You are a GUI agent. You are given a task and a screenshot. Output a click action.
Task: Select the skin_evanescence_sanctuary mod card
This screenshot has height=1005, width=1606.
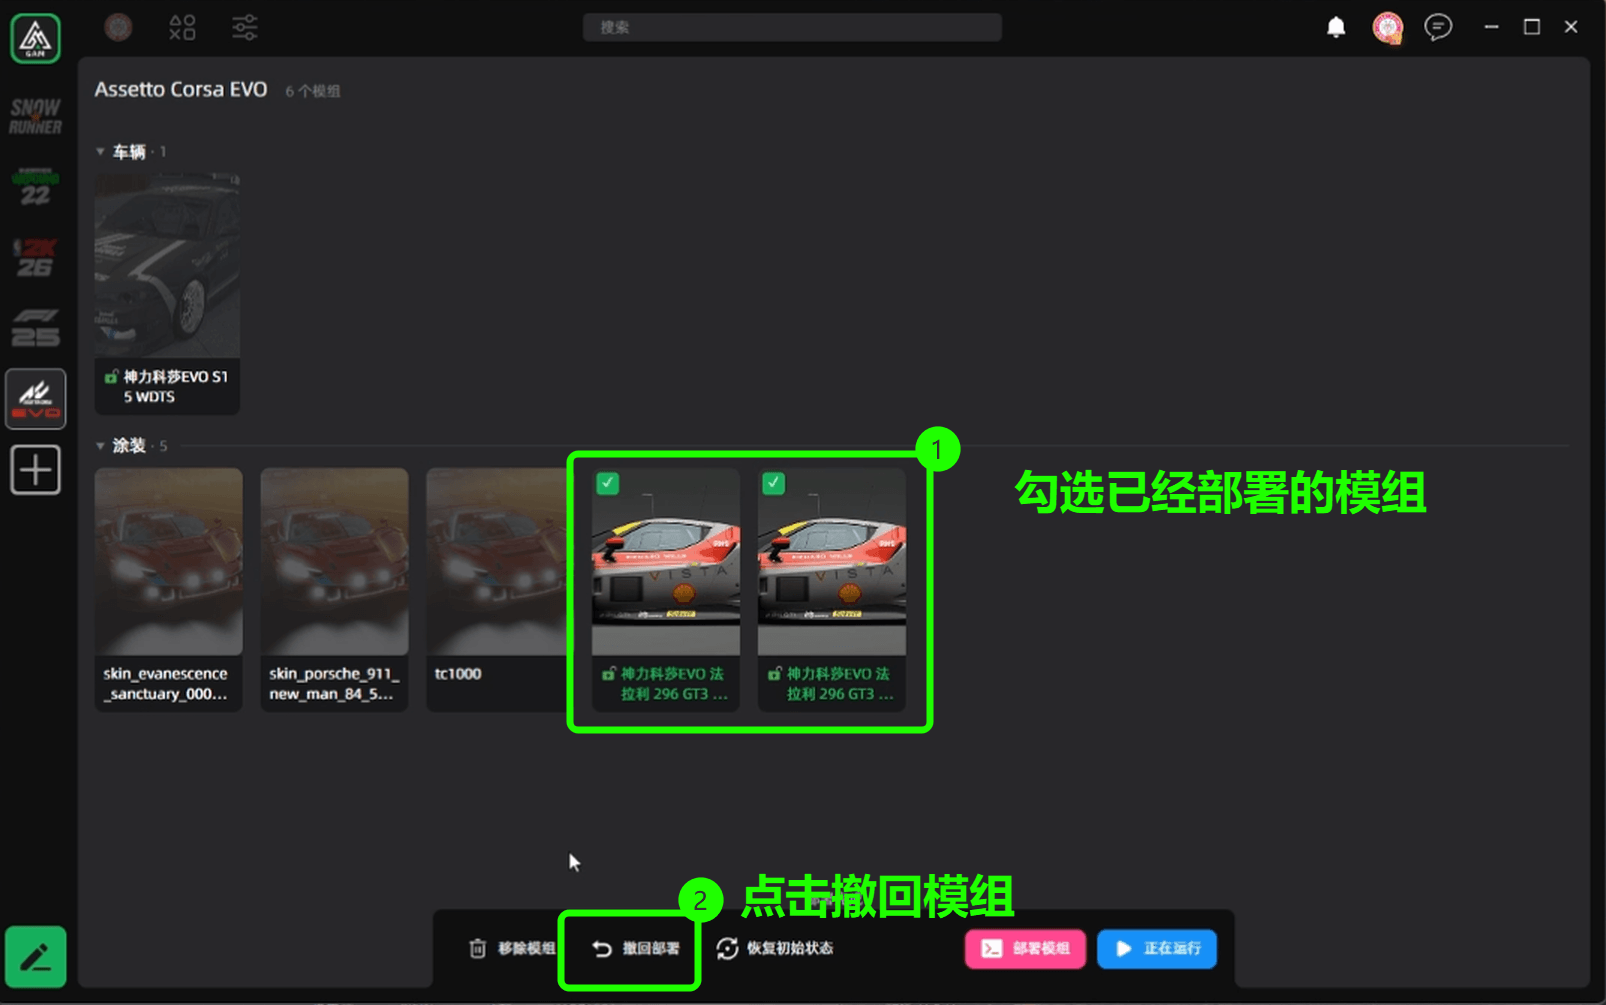(168, 590)
